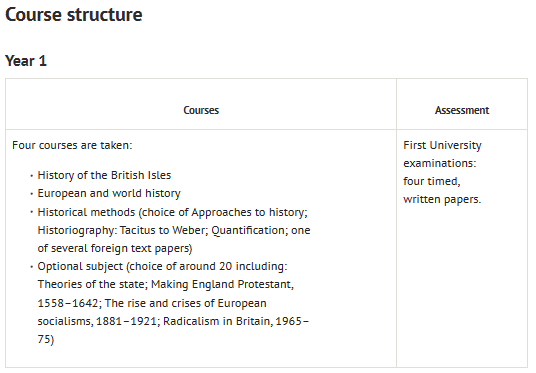Image resolution: width=536 pixels, height=373 pixels.
Task: Click the Course structure heading
Action: point(73,15)
